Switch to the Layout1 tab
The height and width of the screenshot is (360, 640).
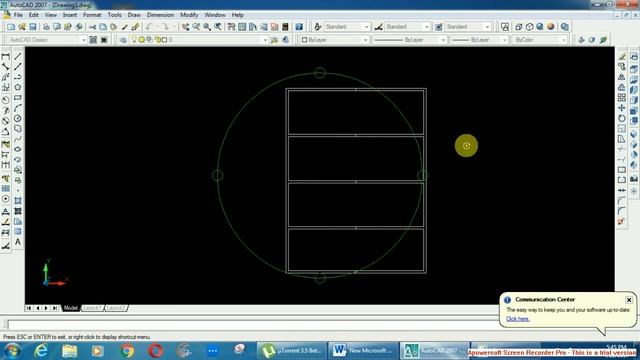pos(92,308)
